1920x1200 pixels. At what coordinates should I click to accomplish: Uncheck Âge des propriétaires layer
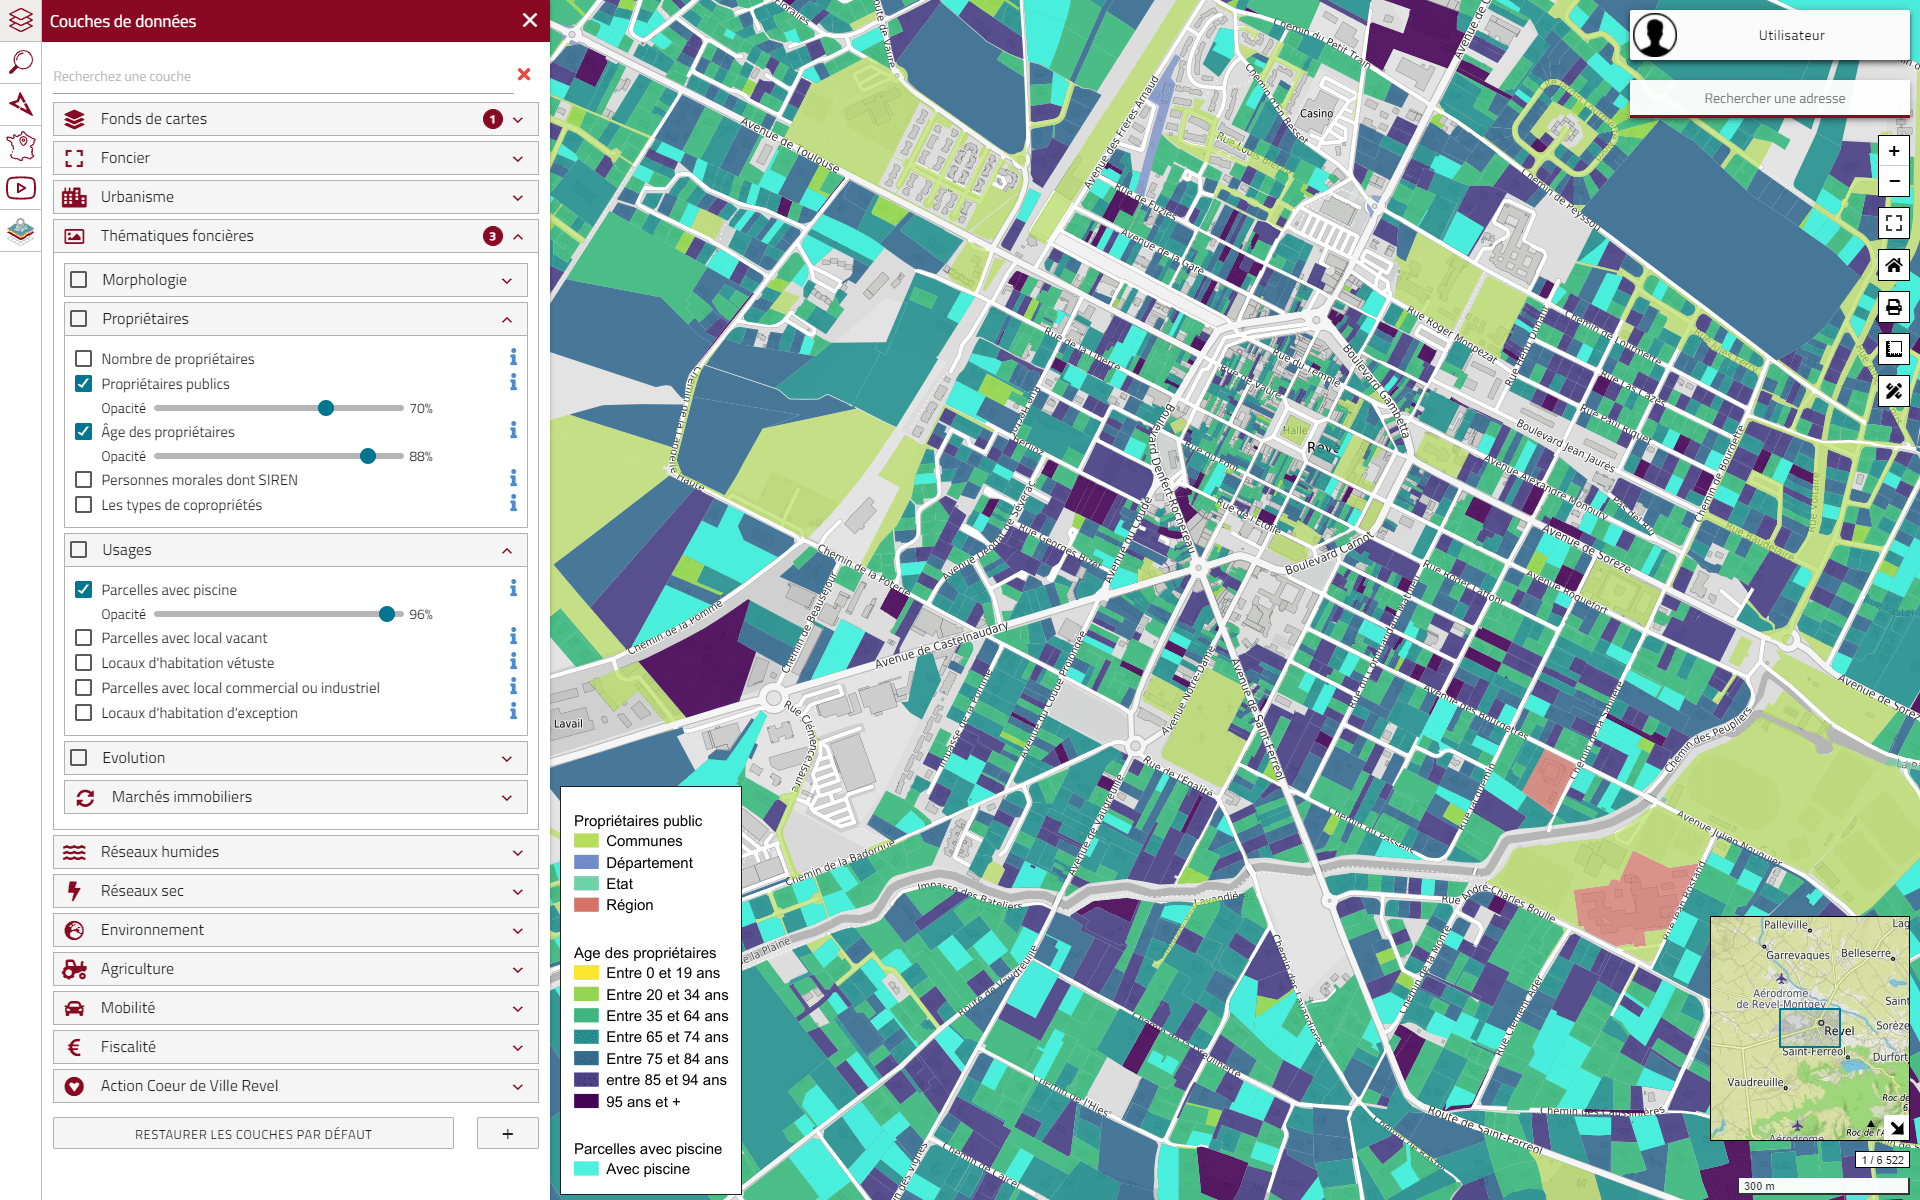tap(84, 431)
